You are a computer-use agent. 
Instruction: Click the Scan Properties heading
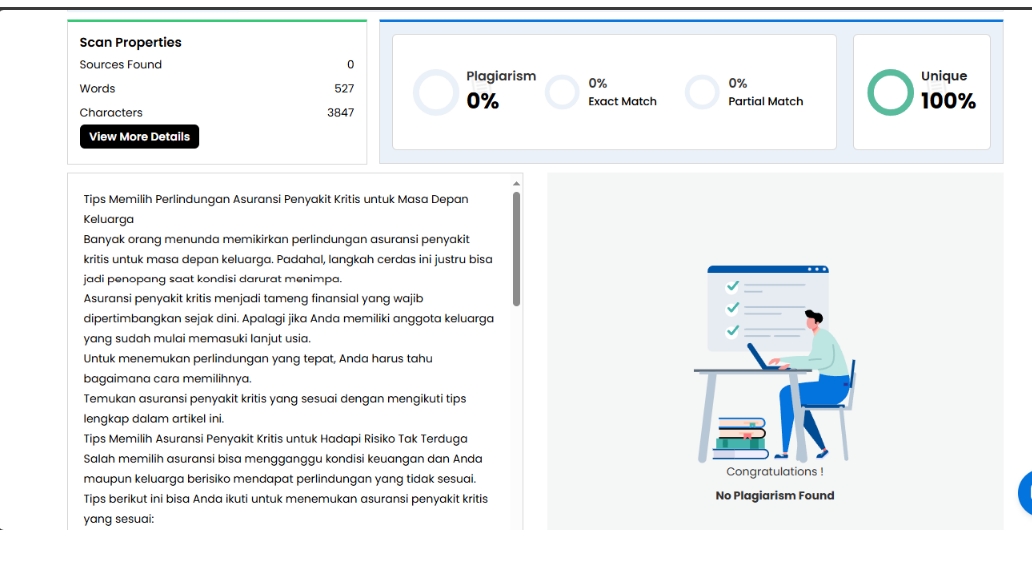pos(130,43)
